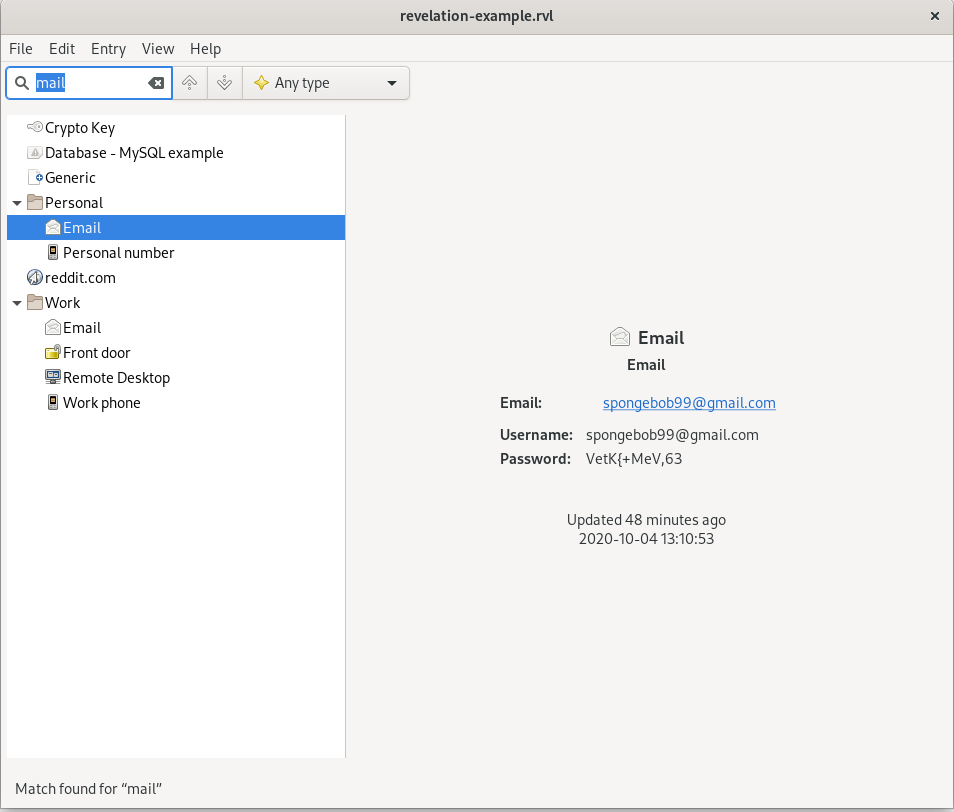This screenshot has height=812, width=954.
Task: Select the Database - MySQL example entry
Action: pyautogui.click(x=133, y=153)
